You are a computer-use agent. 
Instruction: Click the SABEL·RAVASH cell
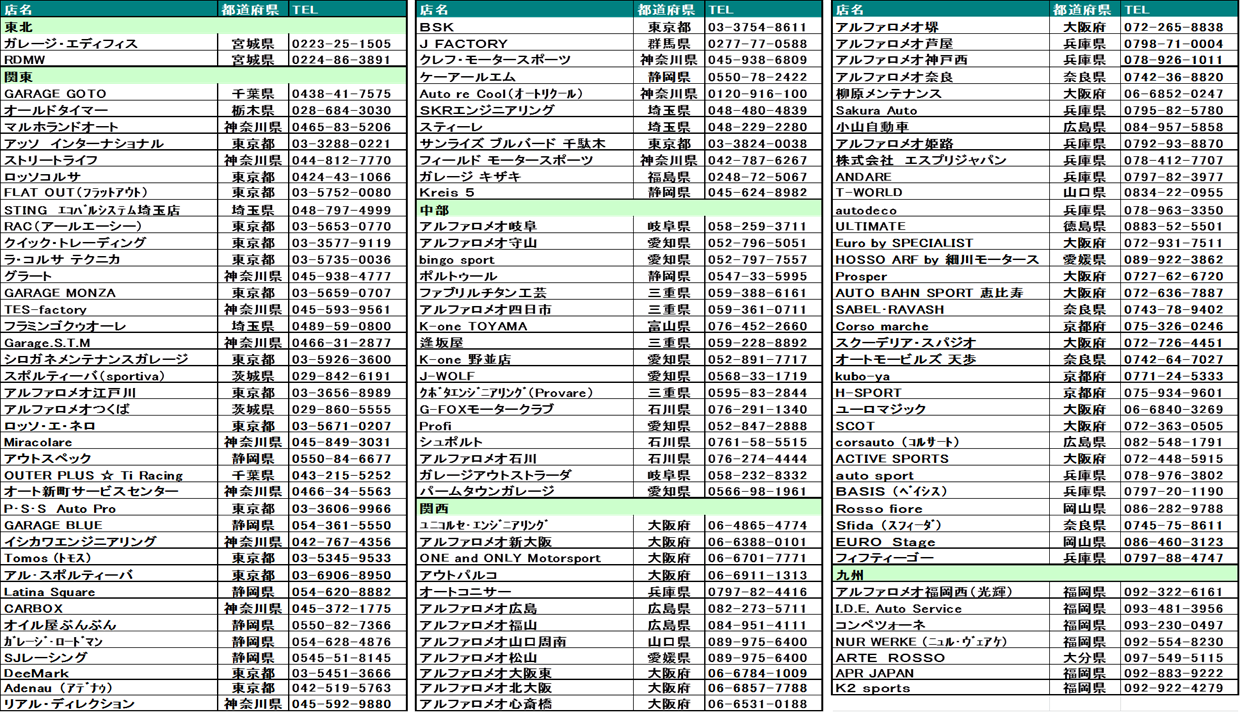point(942,310)
